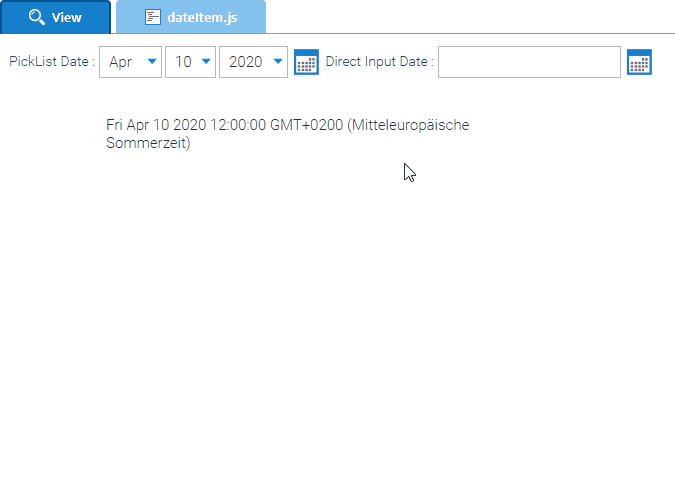Open the day dropdown showing 10
675x487 pixels.
coord(190,62)
